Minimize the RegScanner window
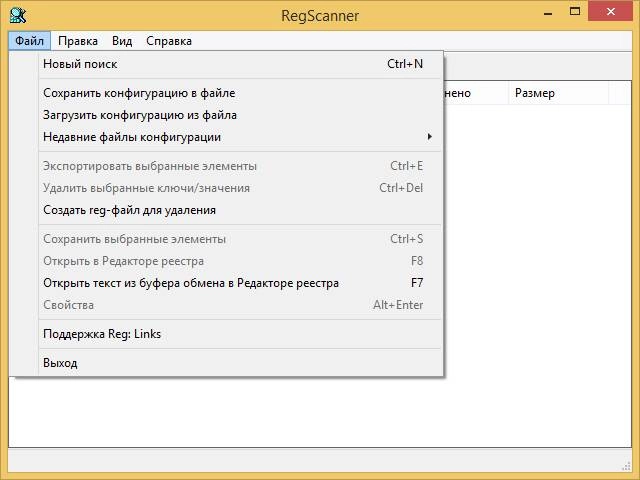640x480 pixels. [548, 13]
